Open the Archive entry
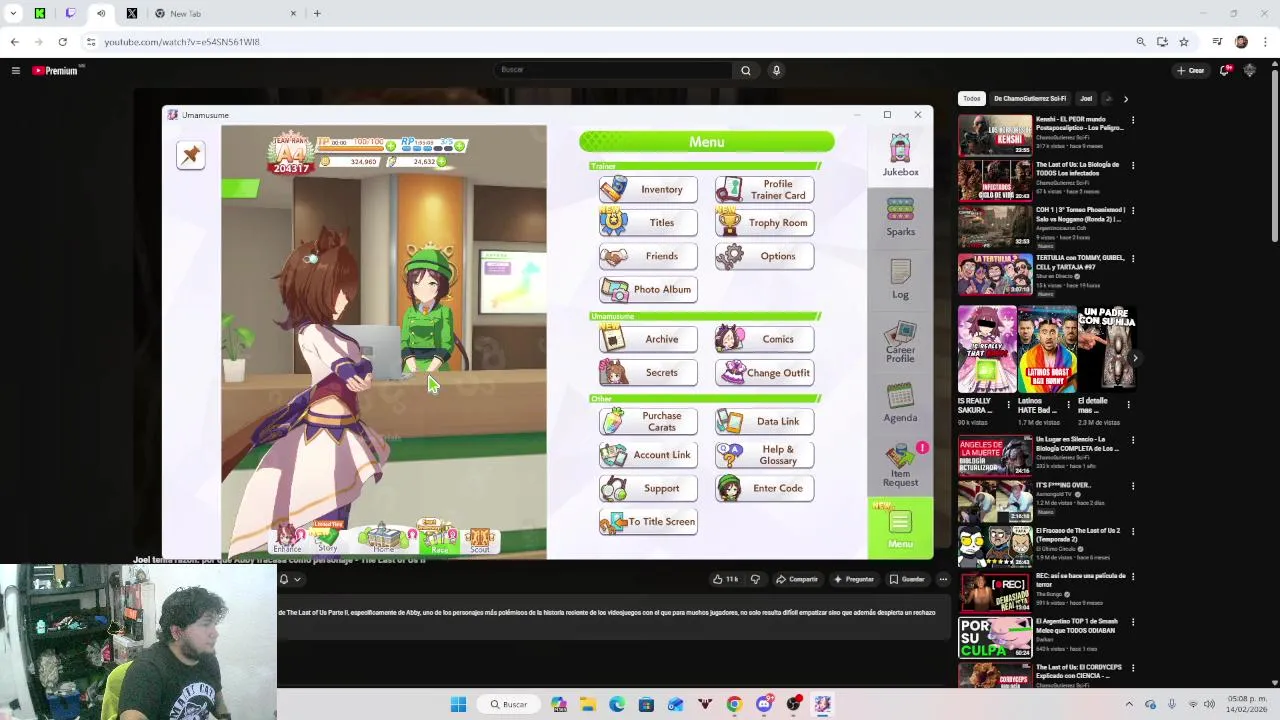This screenshot has width=1280, height=720. [648, 339]
